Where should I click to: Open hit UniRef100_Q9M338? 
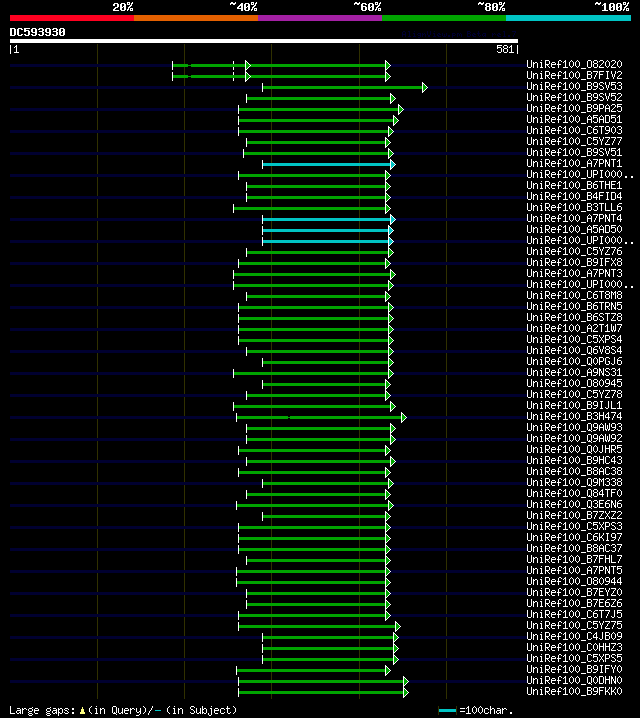(574, 482)
